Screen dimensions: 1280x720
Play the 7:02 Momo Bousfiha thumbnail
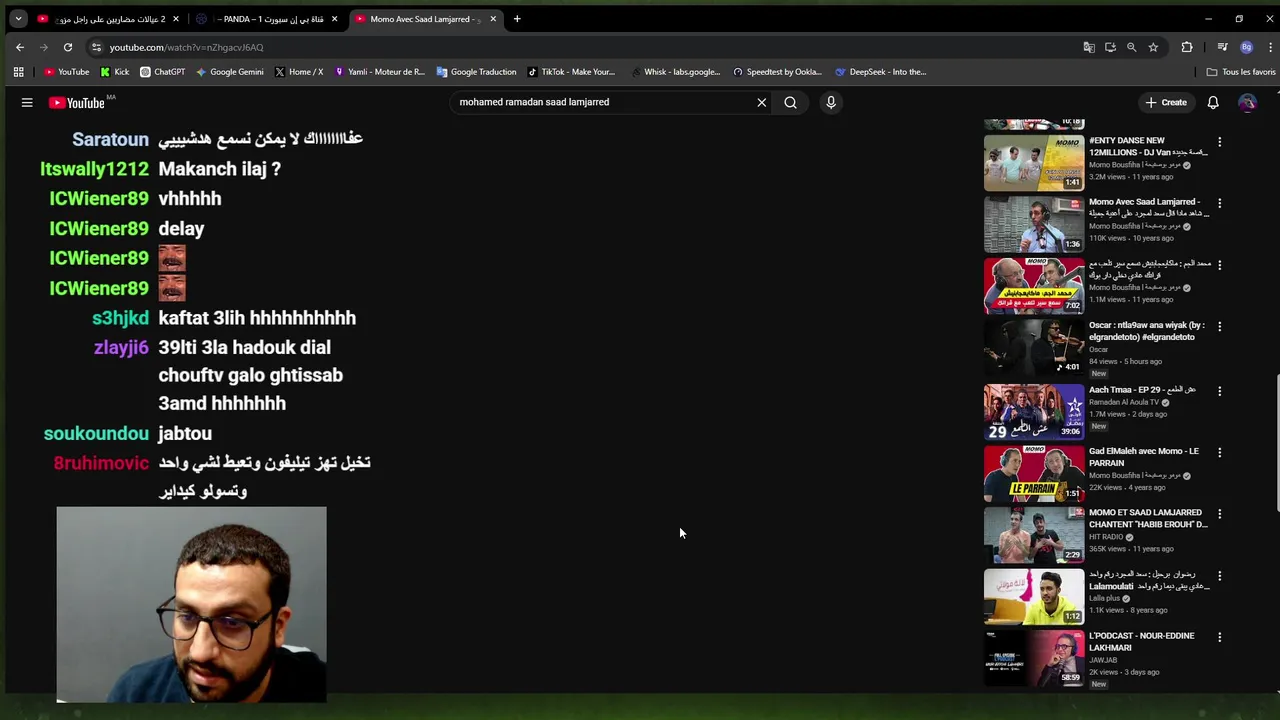point(1034,286)
